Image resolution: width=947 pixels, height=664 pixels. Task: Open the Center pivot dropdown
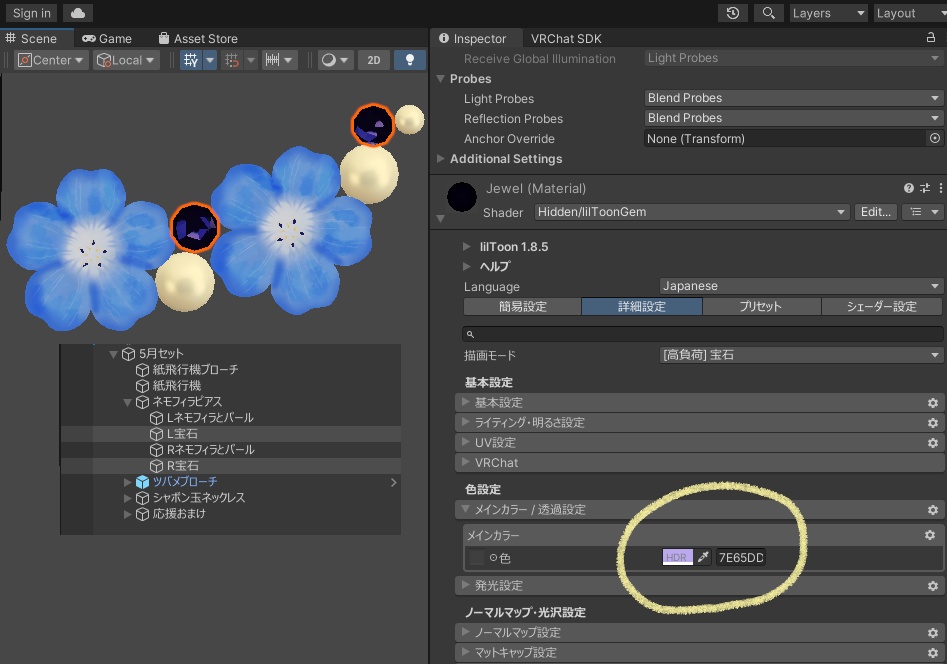point(52,60)
